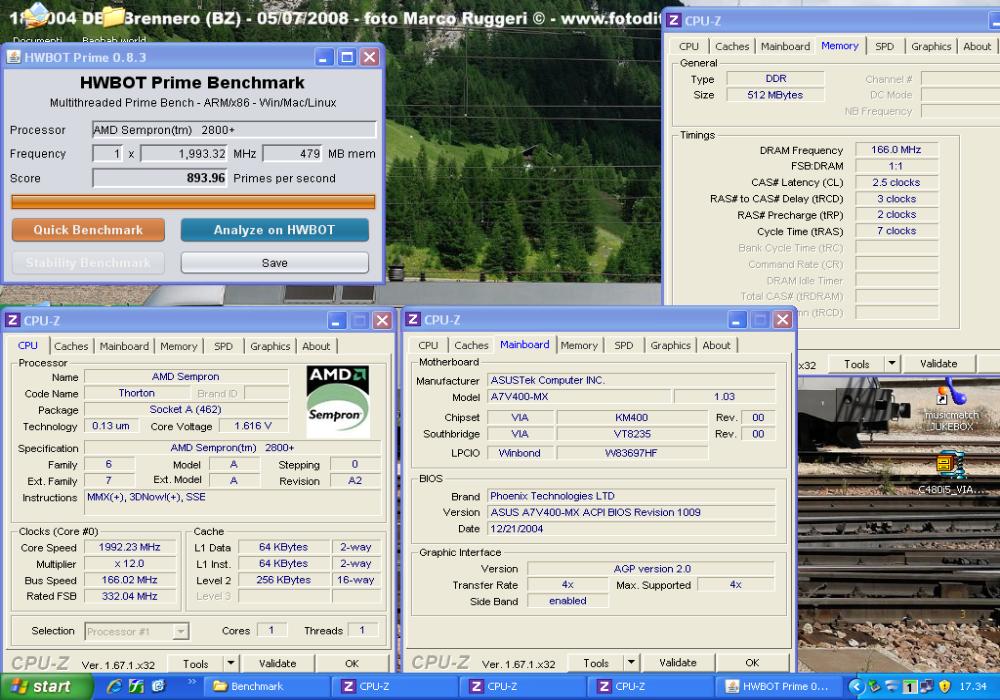The height and width of the screenshot is (700, 1000).
Task: Click the Model value A7V400-MX
Action: pos(579,397)
